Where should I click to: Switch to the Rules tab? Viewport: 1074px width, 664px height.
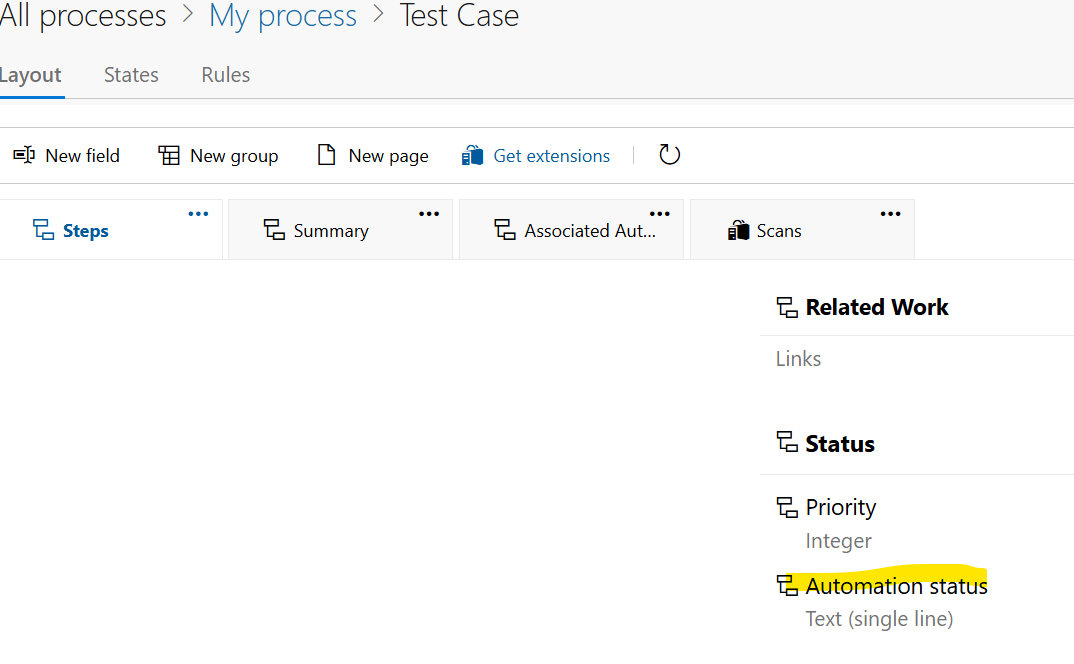coord(225,74)
